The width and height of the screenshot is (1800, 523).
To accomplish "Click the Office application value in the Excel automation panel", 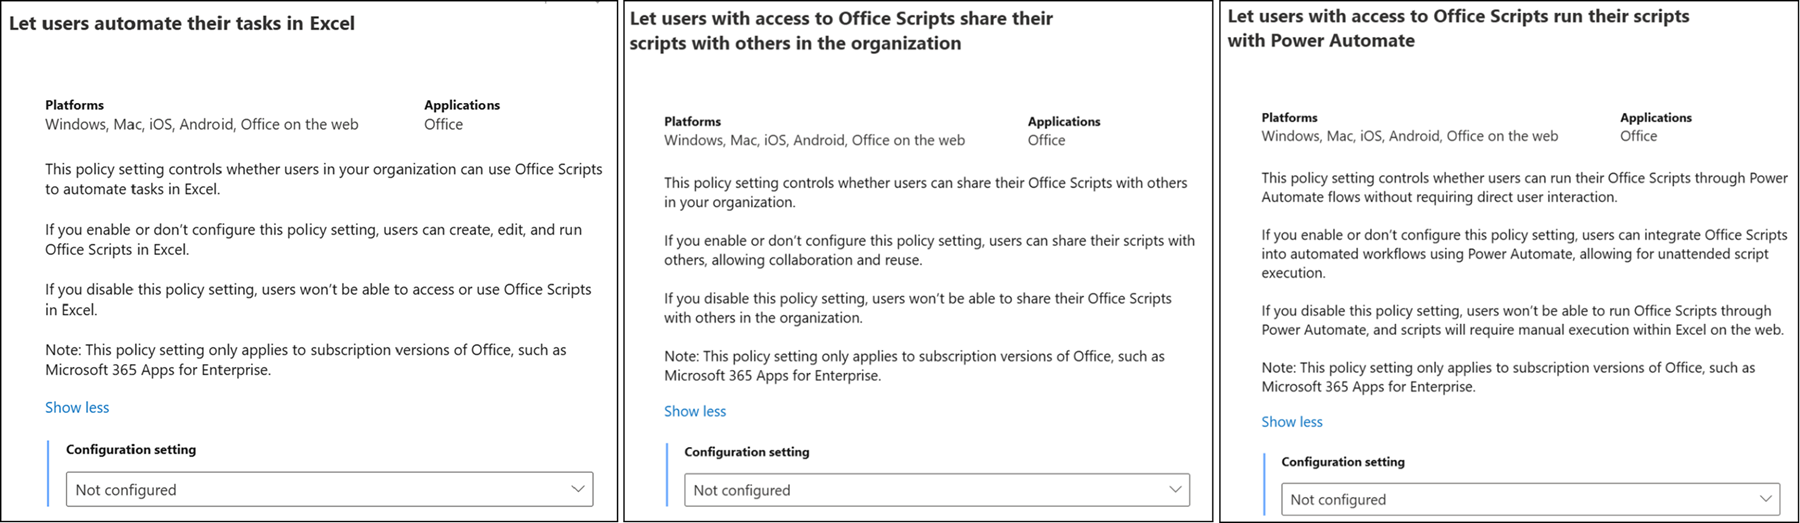I will tap(443, 124).
